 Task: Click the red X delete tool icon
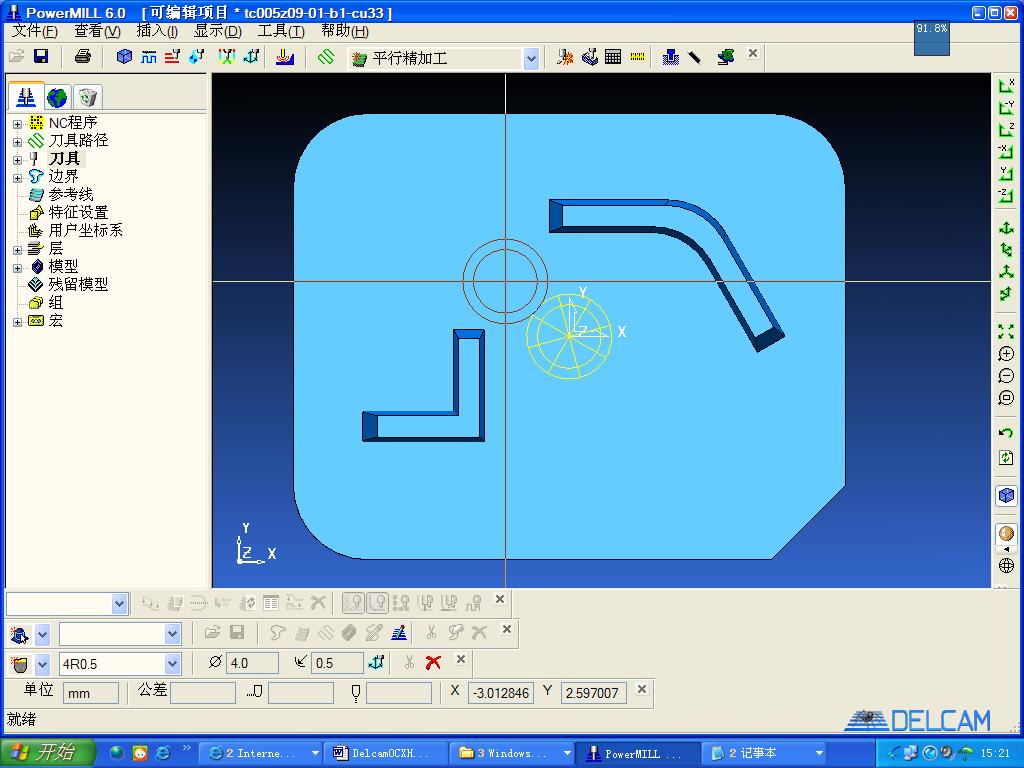click(x=432, y=662)
